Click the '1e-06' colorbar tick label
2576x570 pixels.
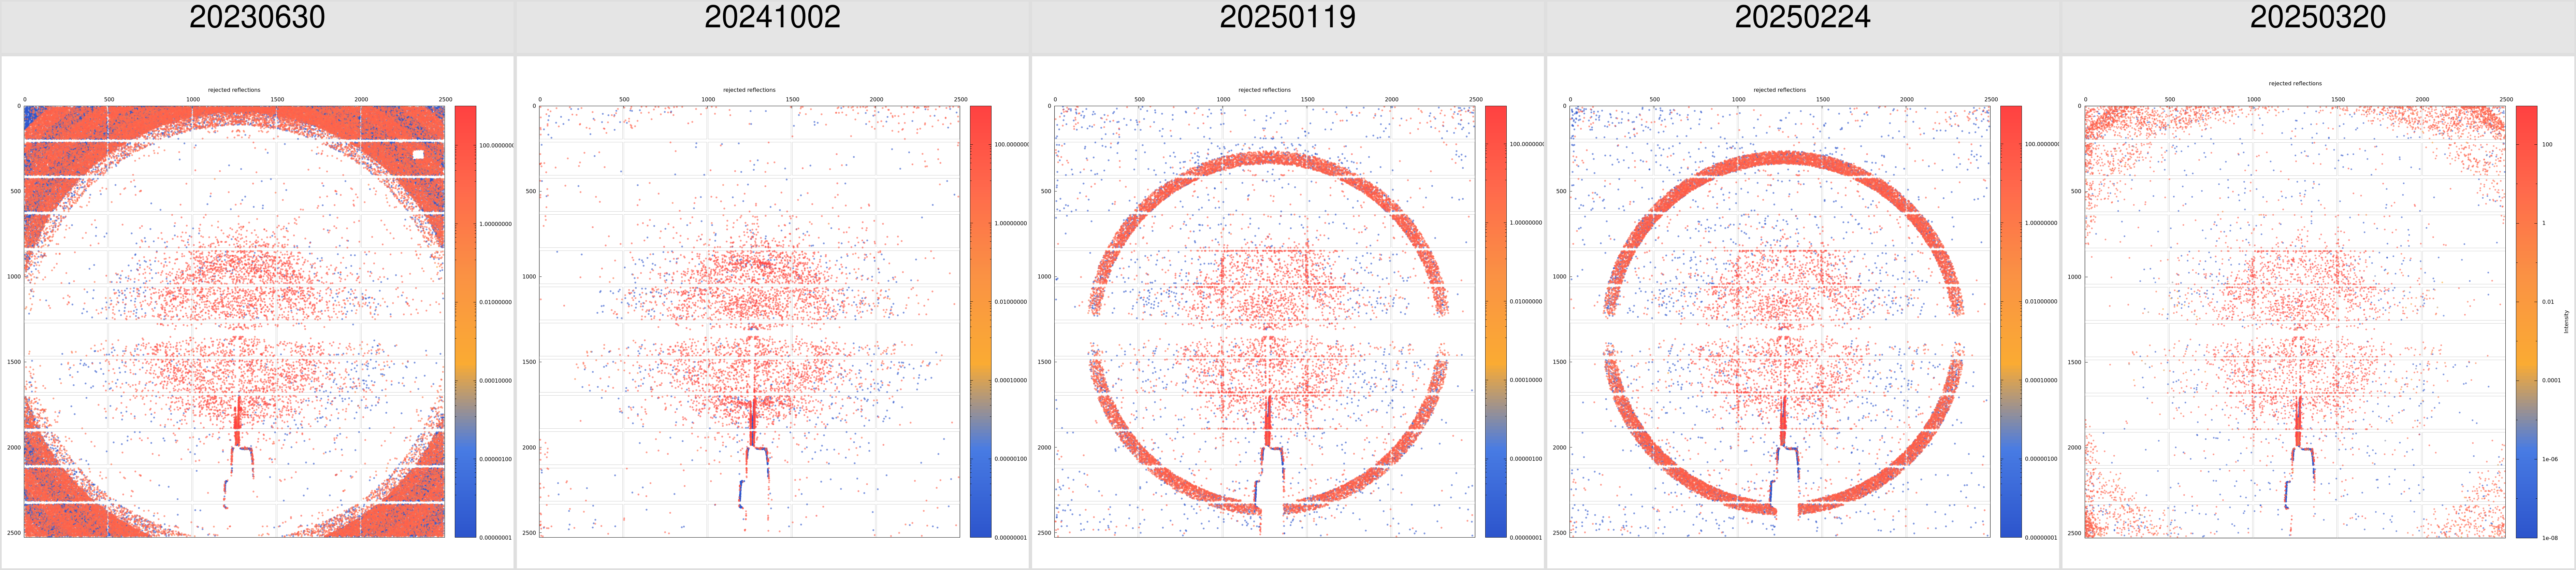click(x=2550, y=459)
